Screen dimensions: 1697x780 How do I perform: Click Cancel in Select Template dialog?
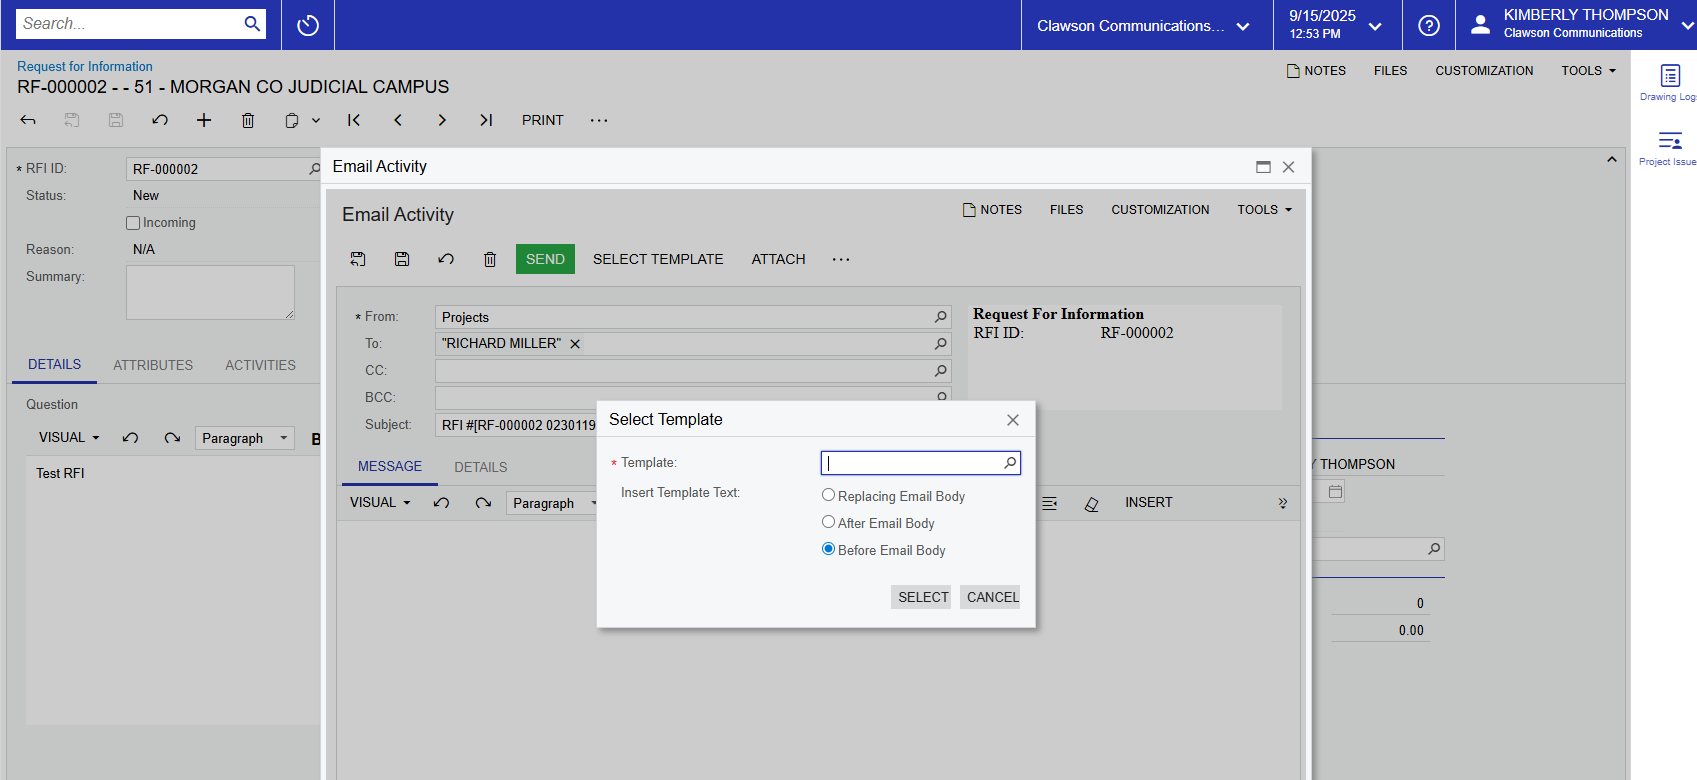[991, 597]
